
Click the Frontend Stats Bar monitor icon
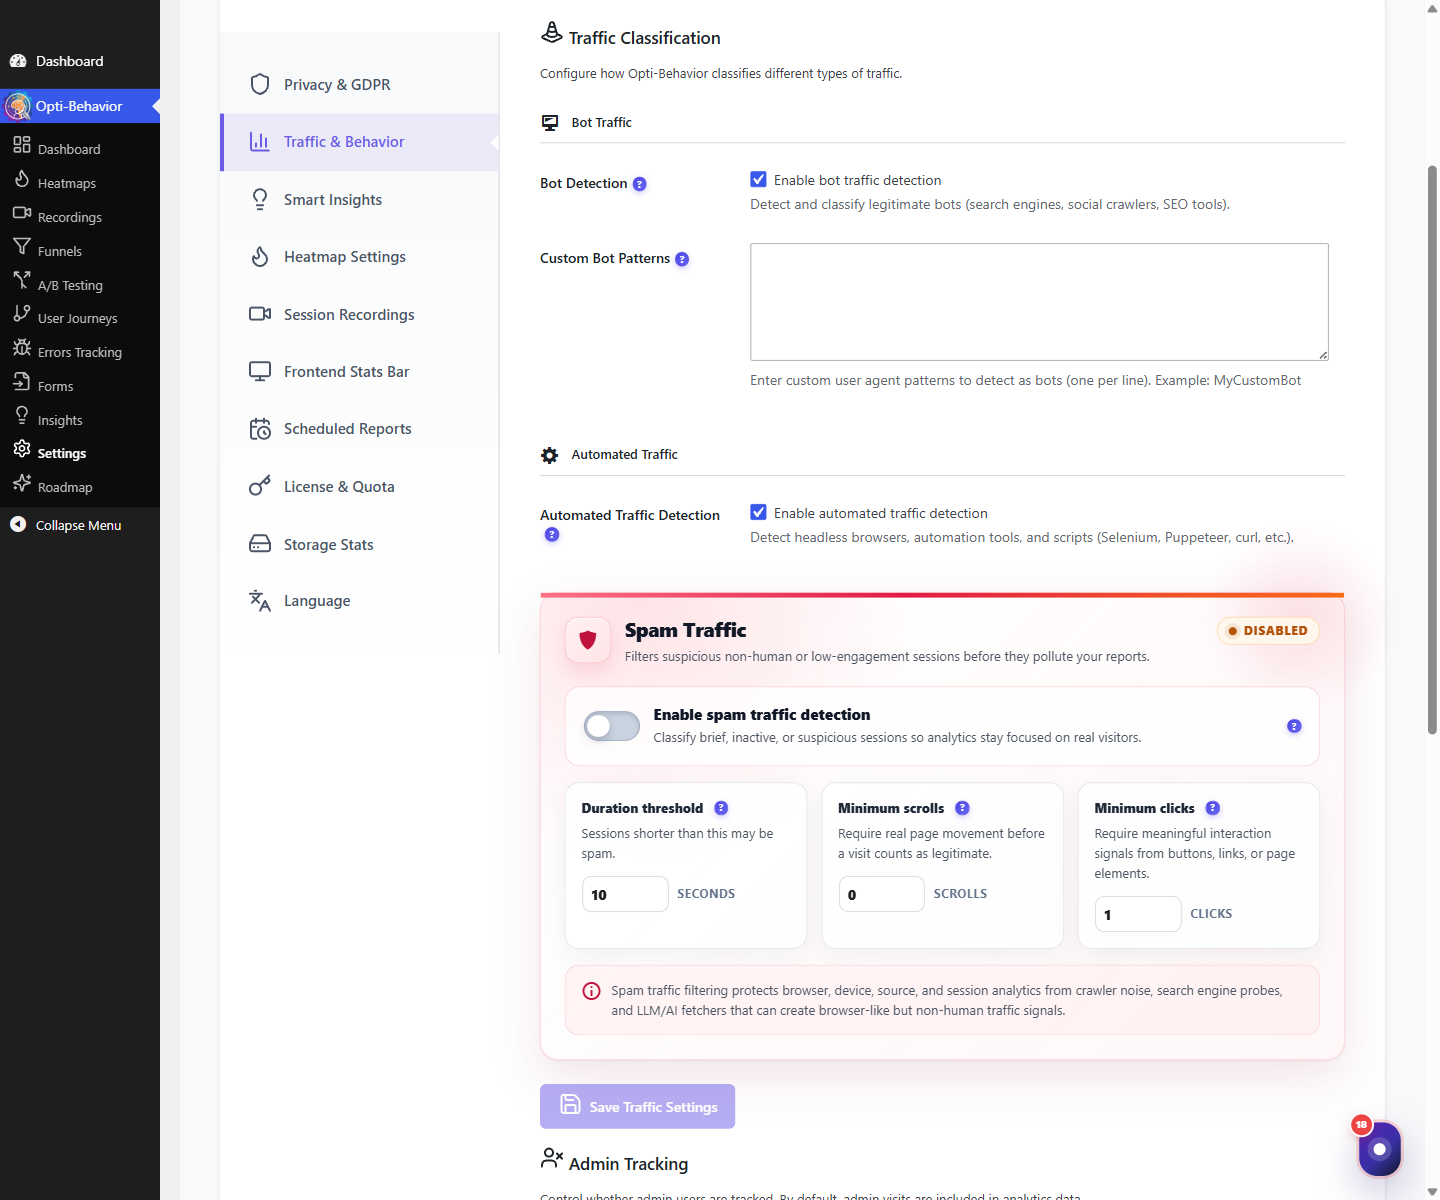pyautogui.click(x=260, y=371)
